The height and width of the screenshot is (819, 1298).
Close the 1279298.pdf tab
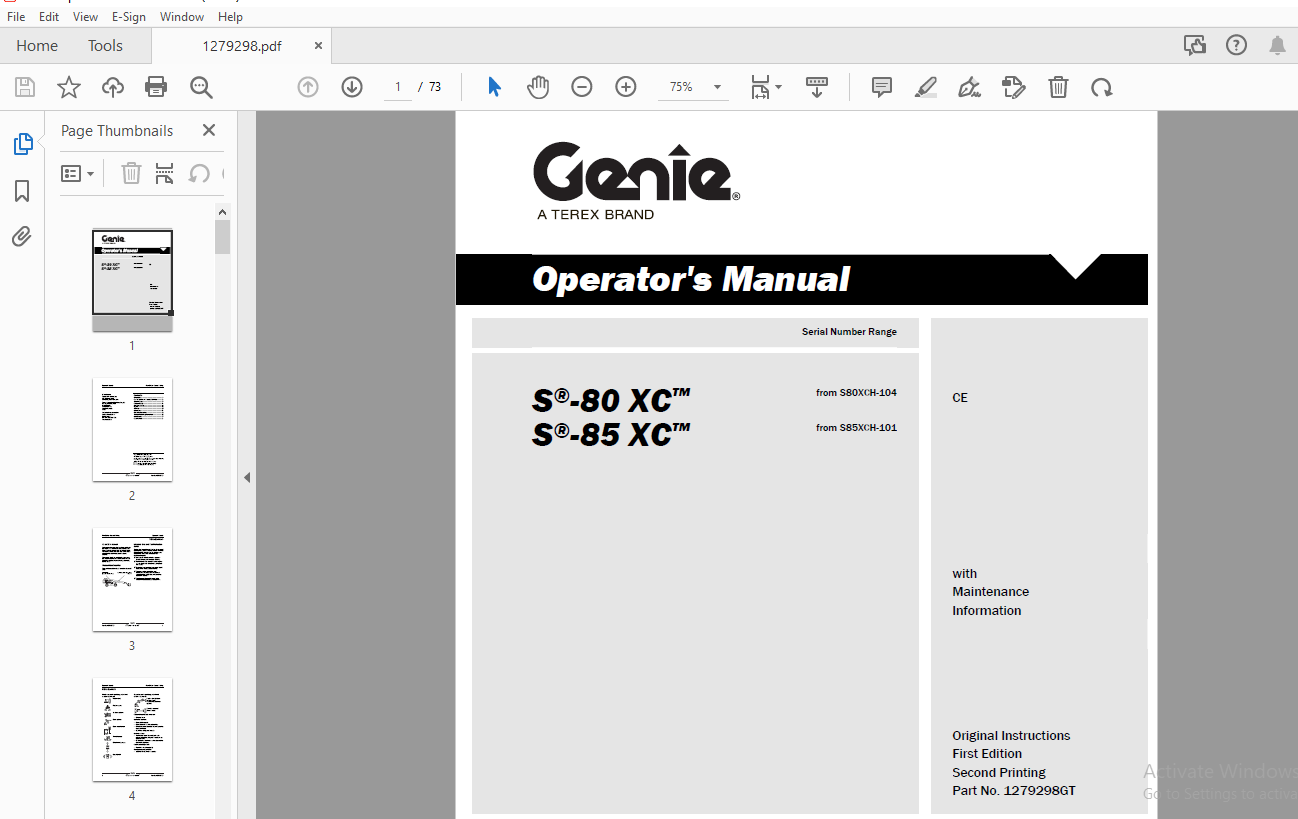point(318,45)
